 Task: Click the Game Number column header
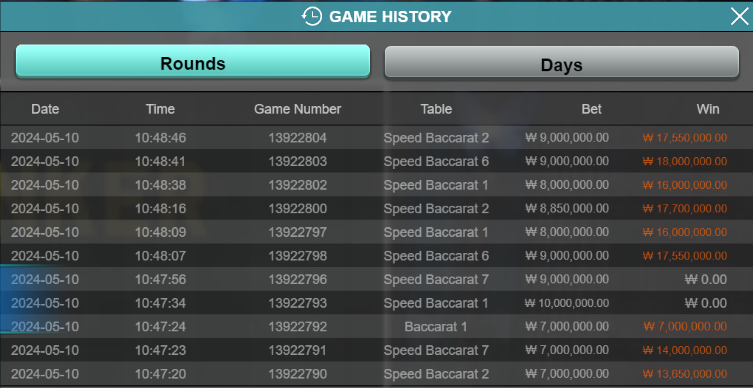coord(297,109)
